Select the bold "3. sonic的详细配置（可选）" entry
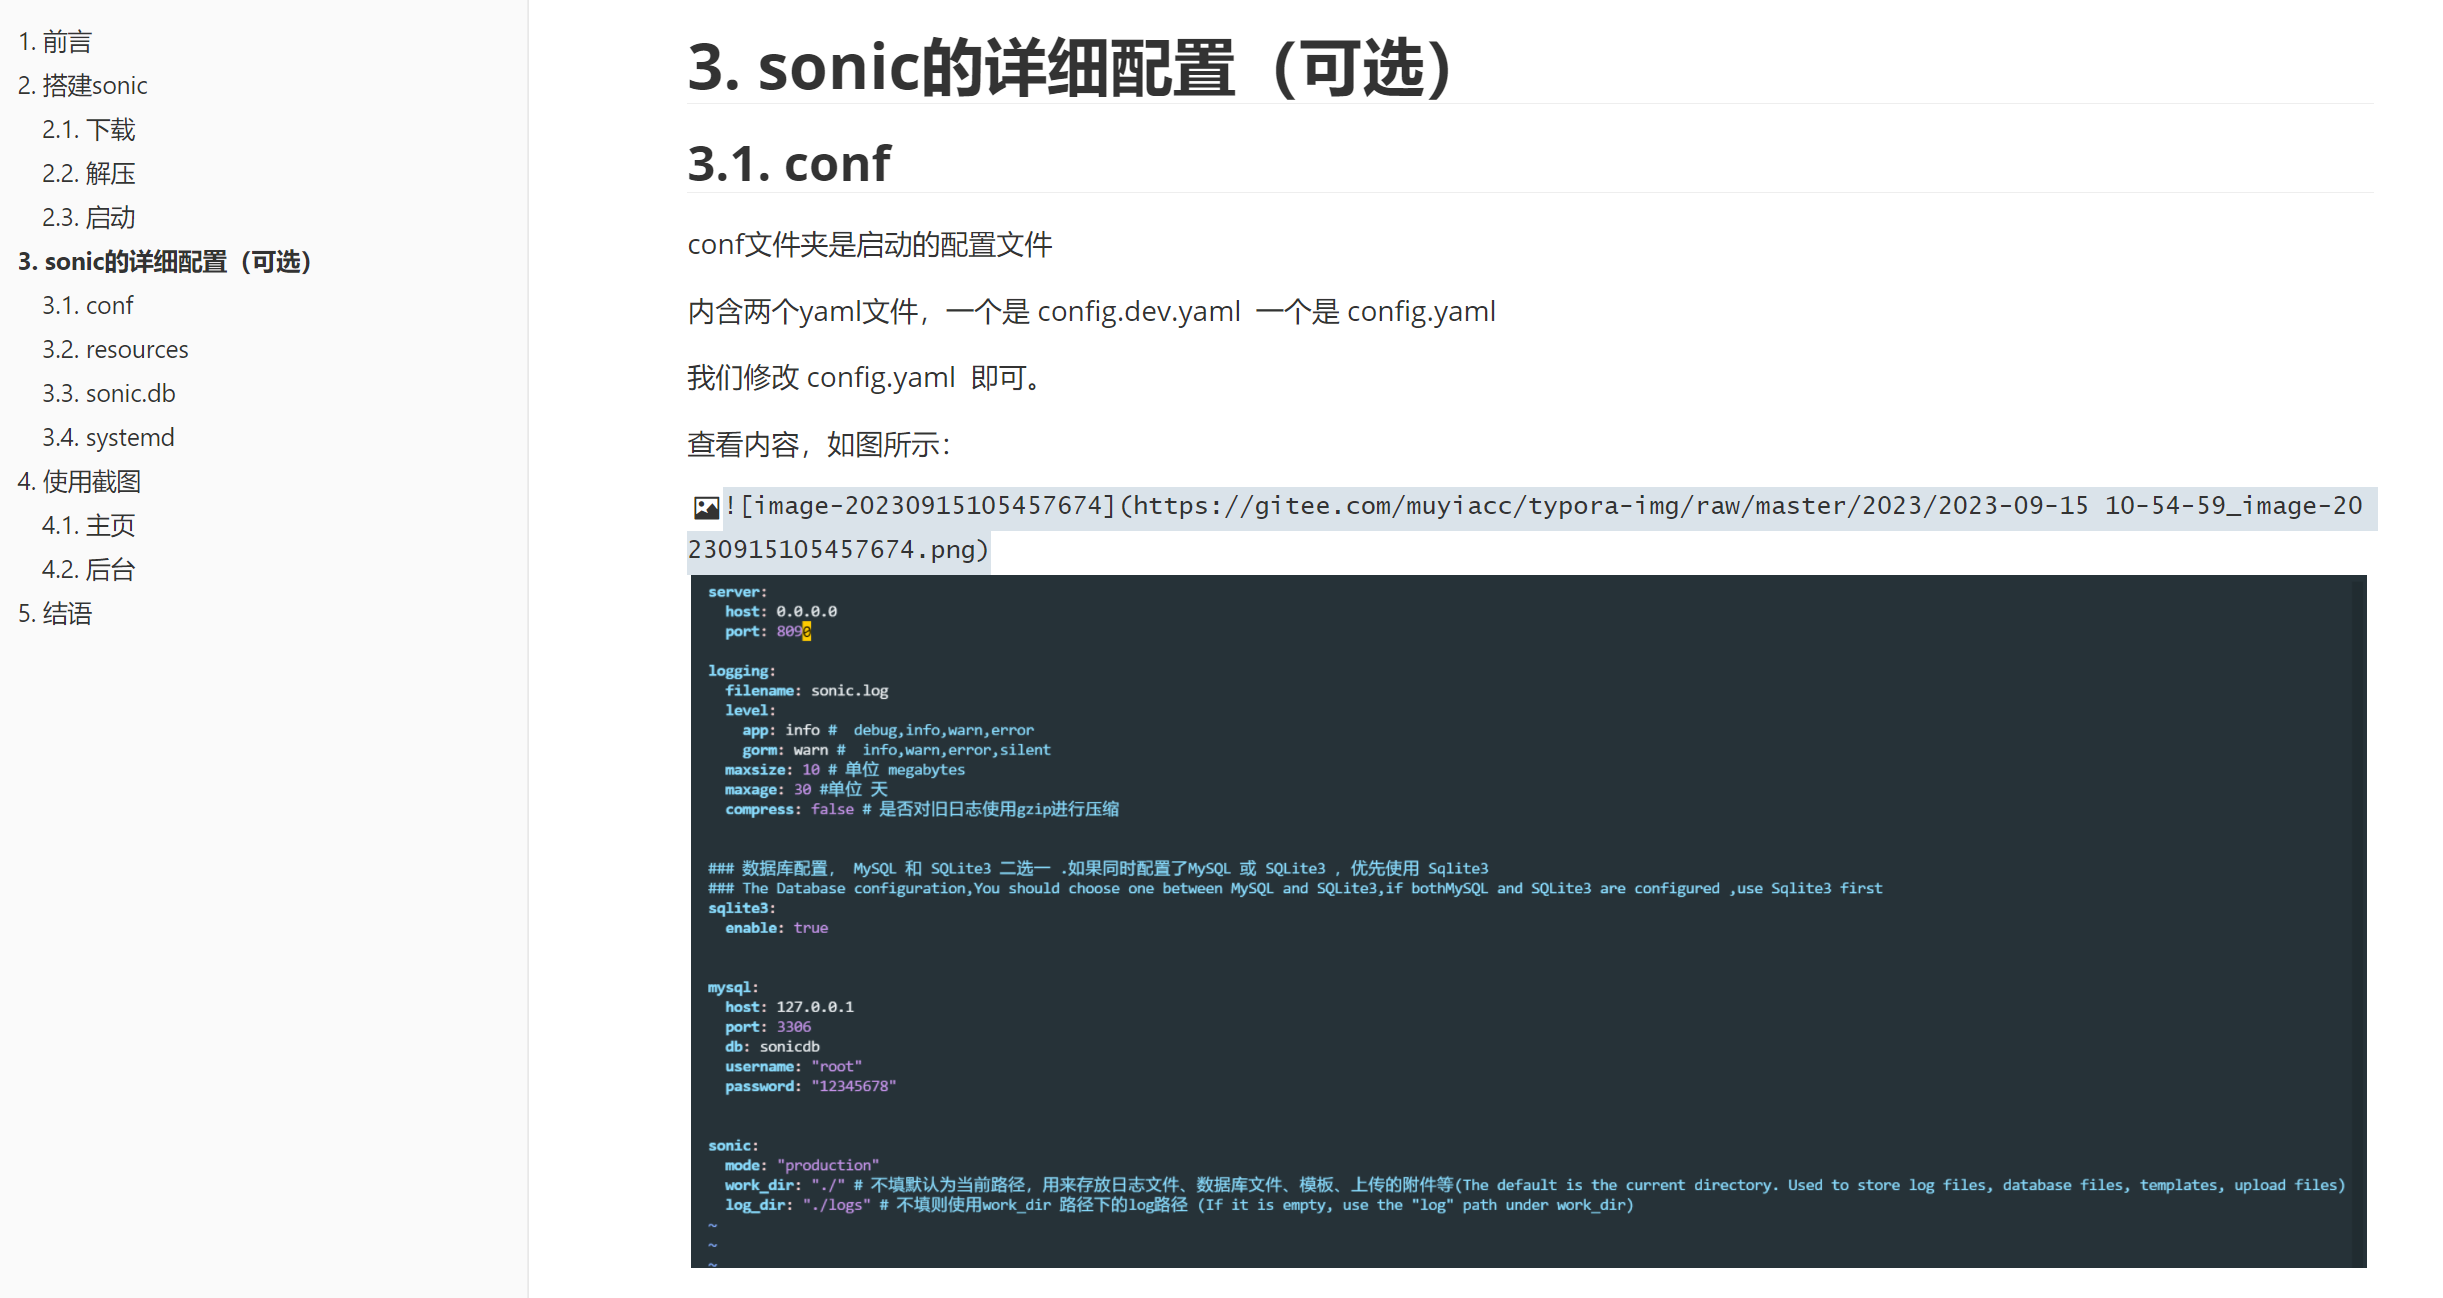The width and height of the screenshot is (2443, 1298). click(x=165, y=261)
